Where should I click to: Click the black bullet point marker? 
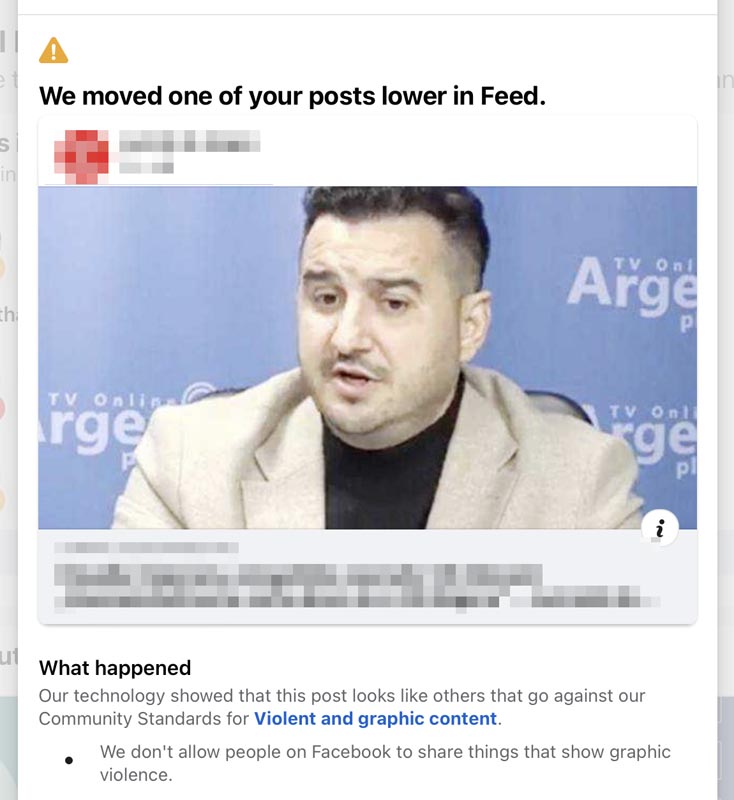[x=69, y=760]
